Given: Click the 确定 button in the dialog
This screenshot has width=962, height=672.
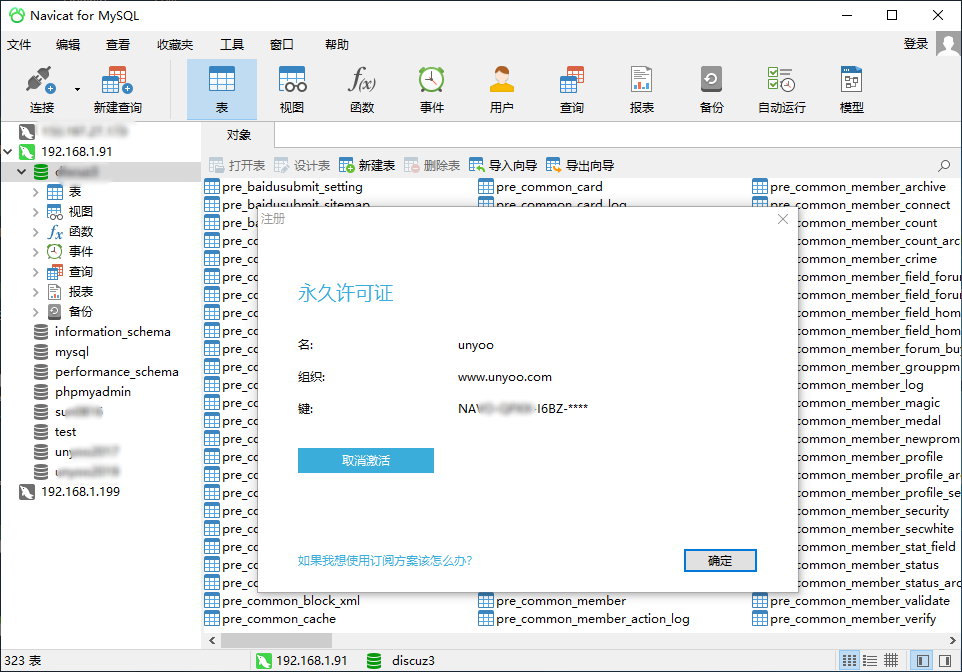Looking at the screenshot, I should tap(720, 560).
